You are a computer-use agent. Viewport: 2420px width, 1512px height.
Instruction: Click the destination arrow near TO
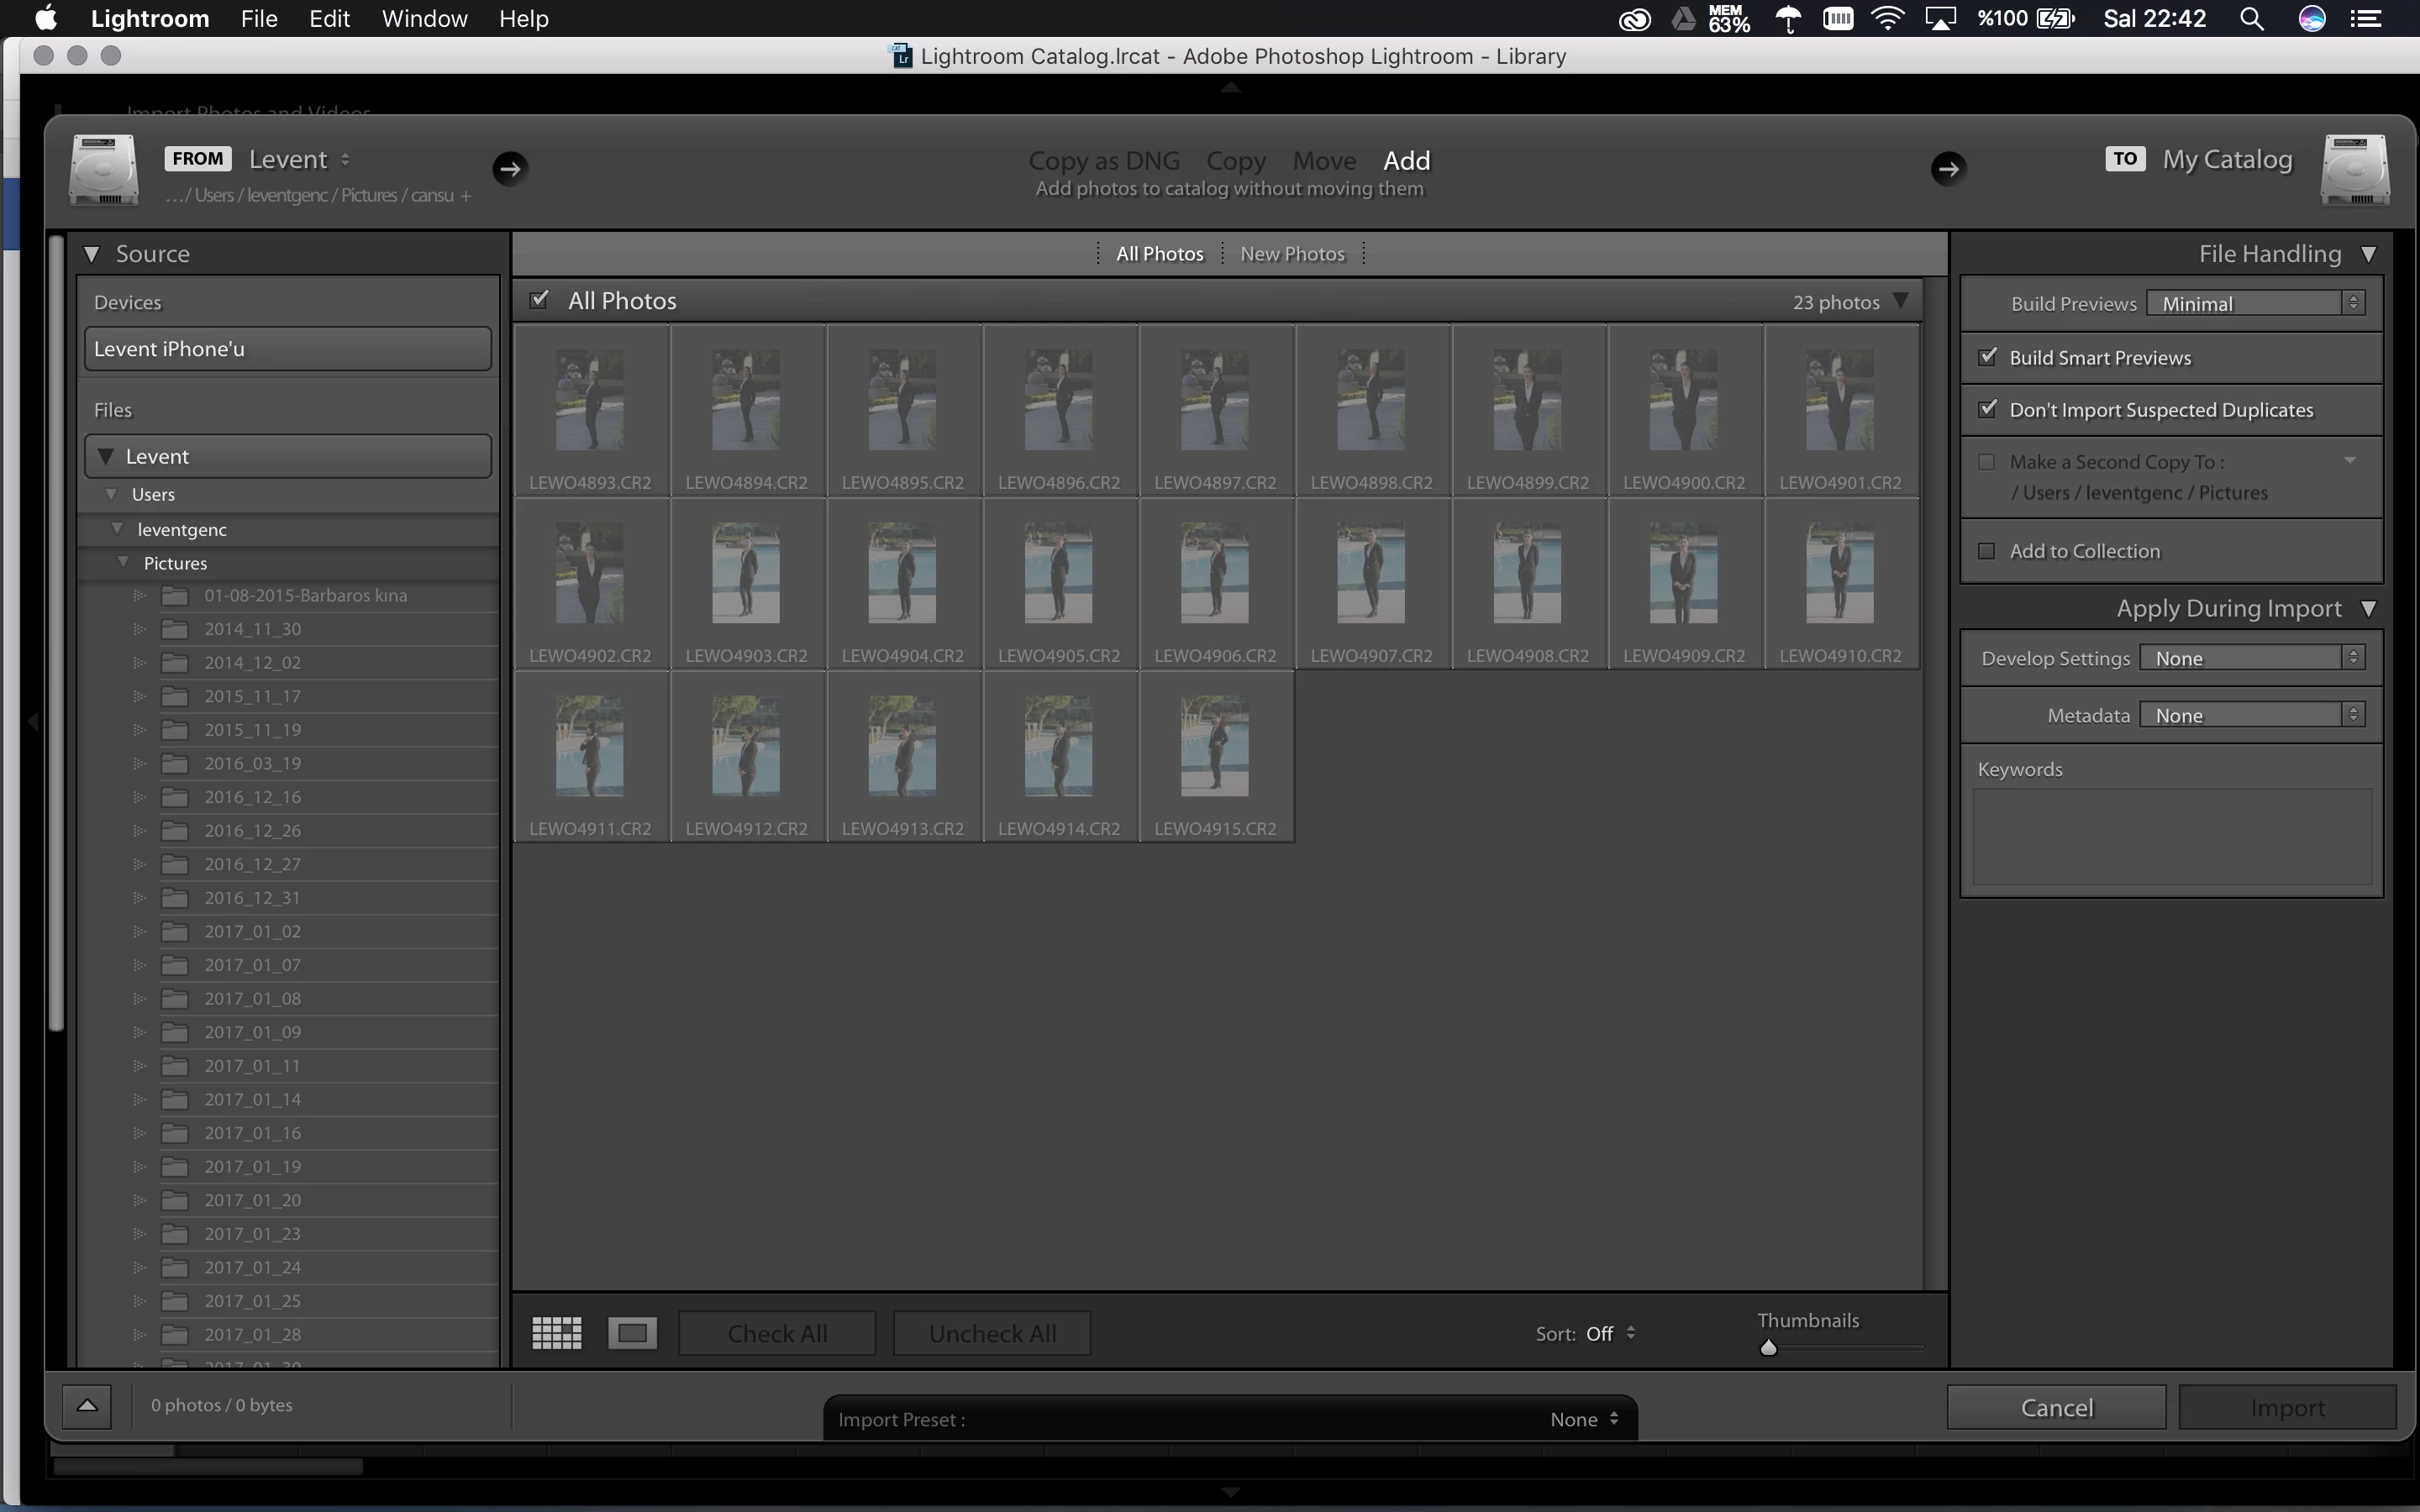coord(1947,168)
